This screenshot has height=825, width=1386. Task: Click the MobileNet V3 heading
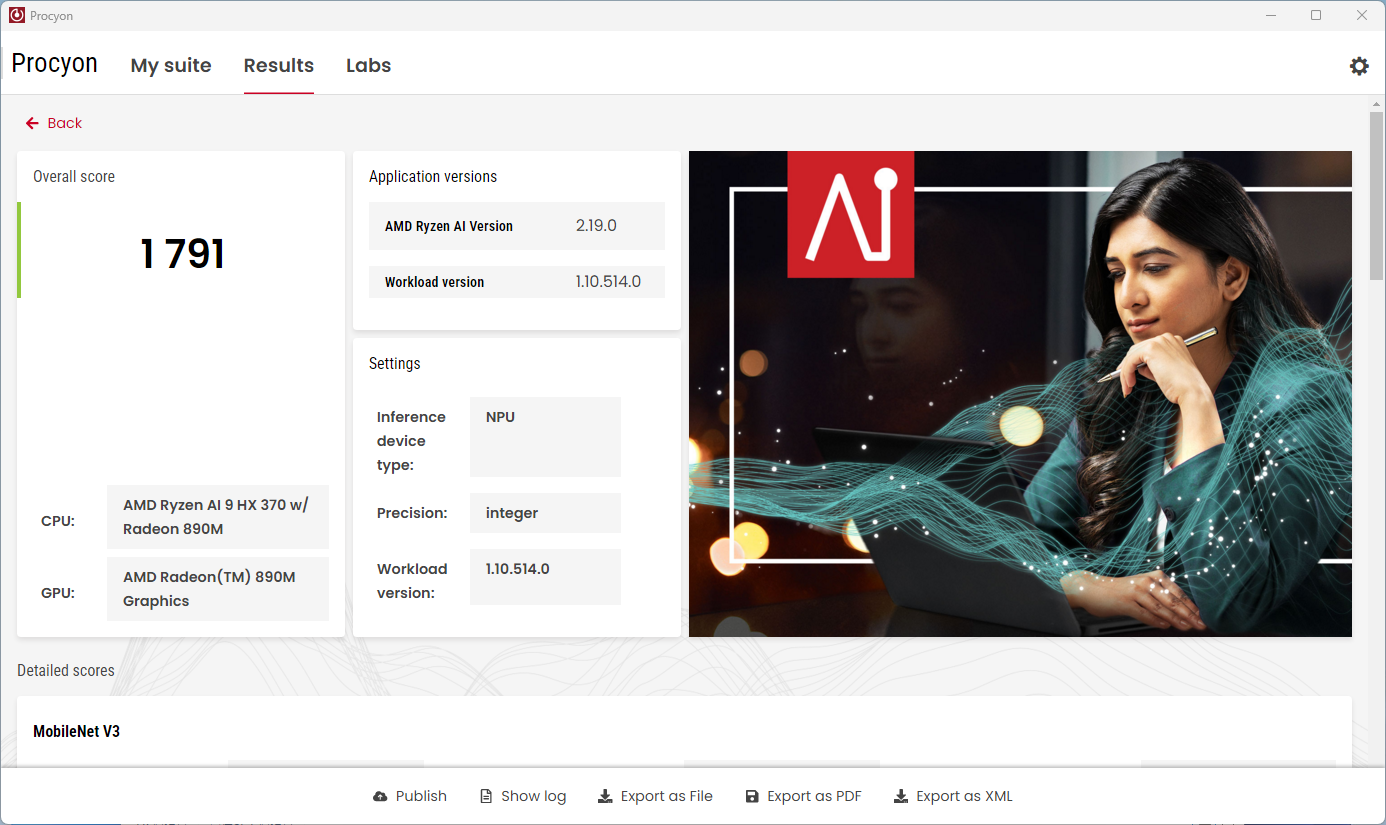77,732
